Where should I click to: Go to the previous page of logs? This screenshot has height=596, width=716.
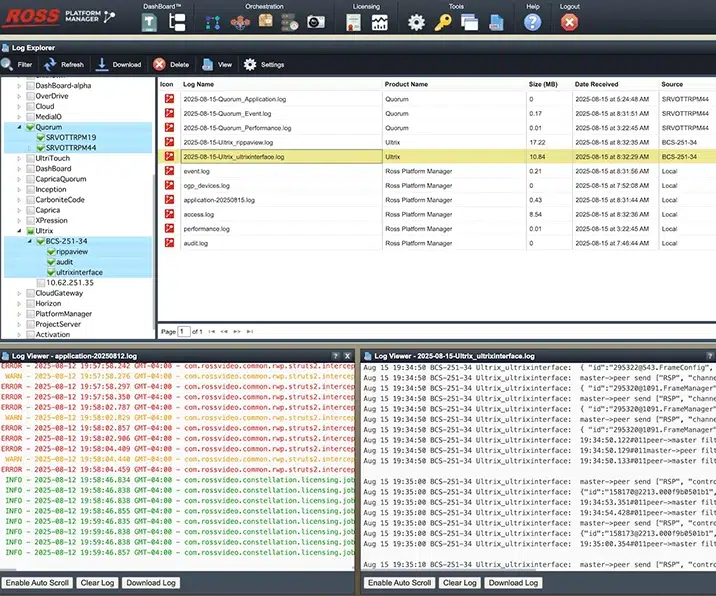tap(224, 332)
